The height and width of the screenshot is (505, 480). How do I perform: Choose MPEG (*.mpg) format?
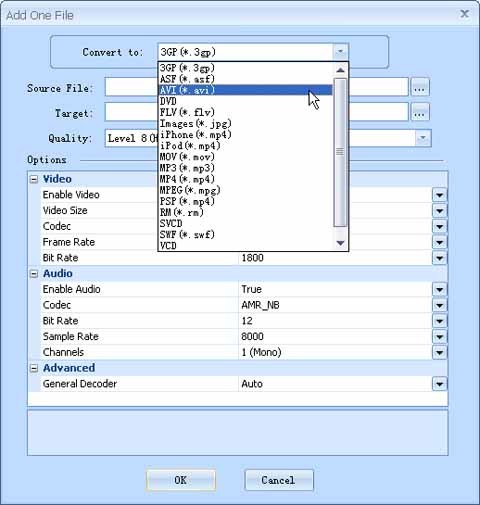tap(246, 190)
